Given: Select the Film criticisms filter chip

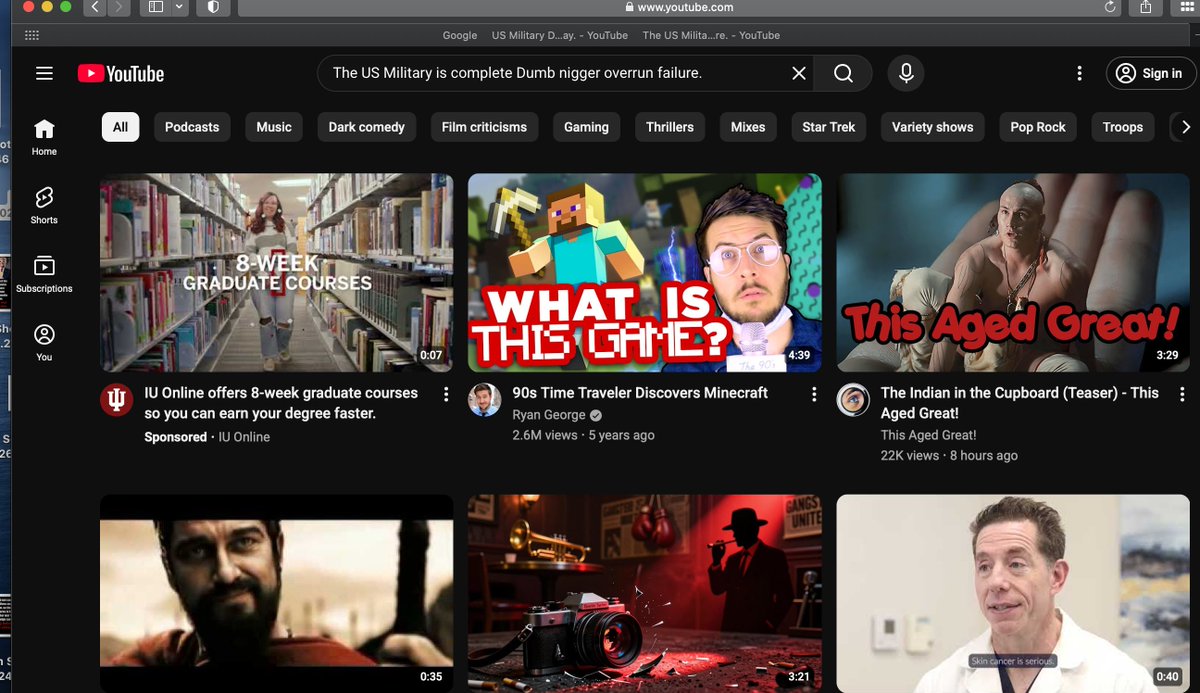Looking at the screenshot, I should (484, 127).
